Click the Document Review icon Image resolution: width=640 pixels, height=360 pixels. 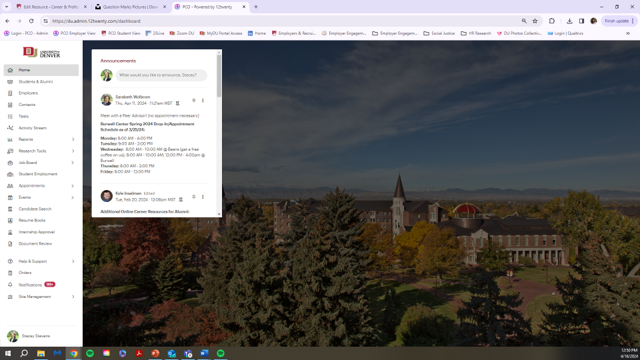click(10, 244)
